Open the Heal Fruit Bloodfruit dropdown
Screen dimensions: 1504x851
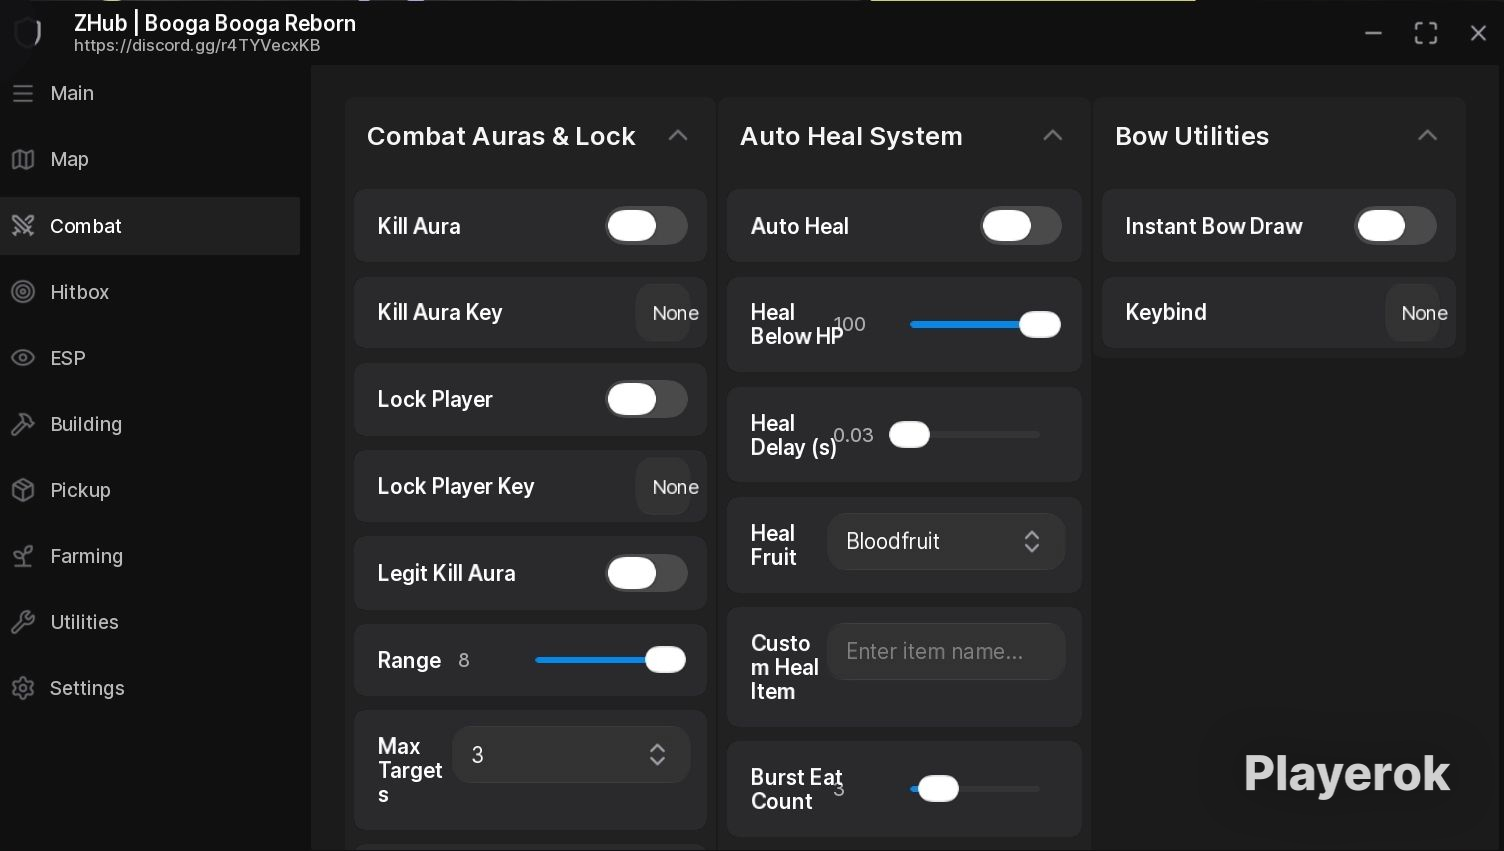click(x=946, y=542)
